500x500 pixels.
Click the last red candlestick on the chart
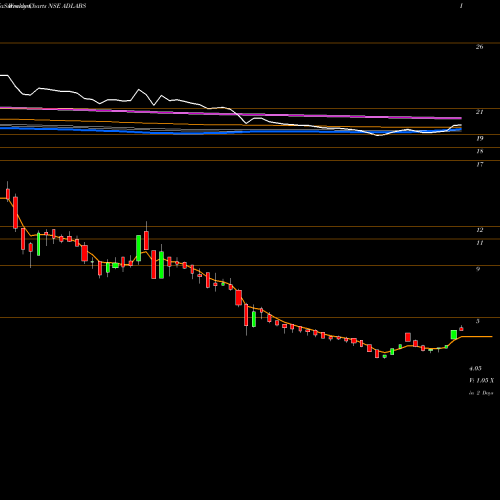(461, 329)
